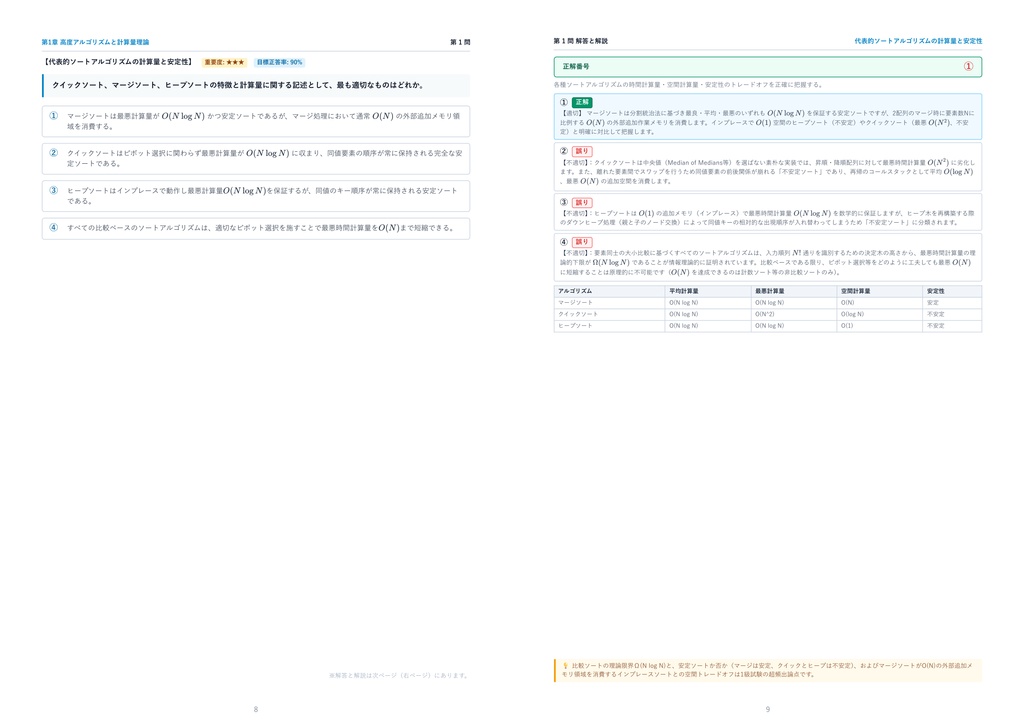Select answer option ① about merge sort
1024x724 pixels.
click(255, 121)
